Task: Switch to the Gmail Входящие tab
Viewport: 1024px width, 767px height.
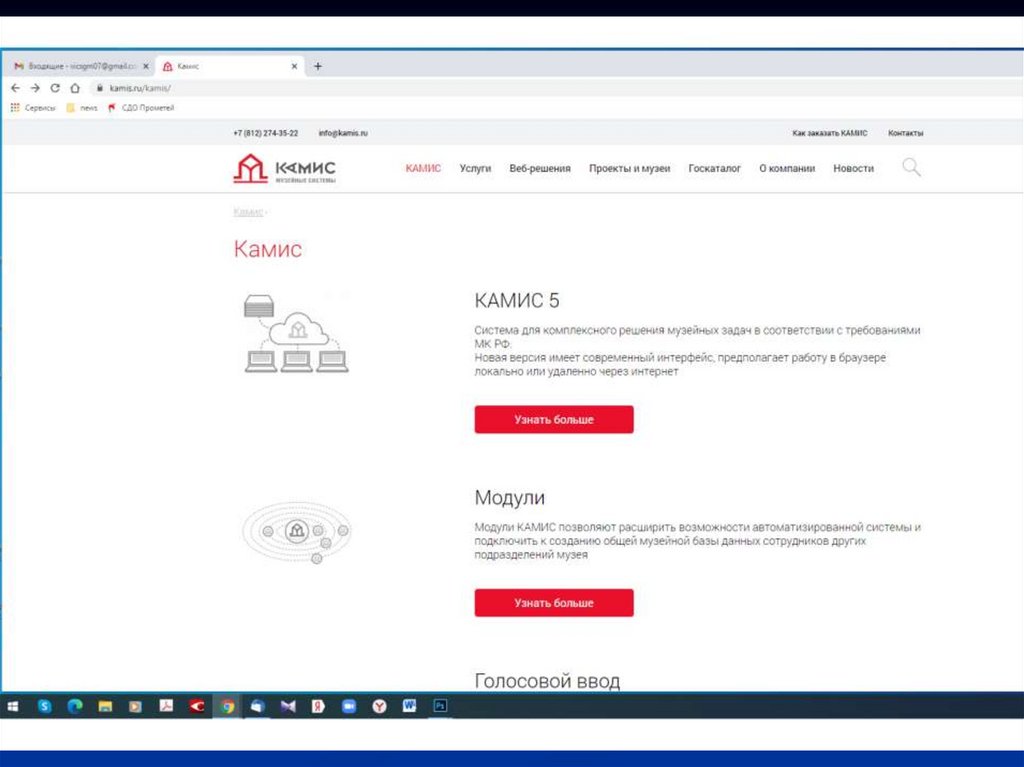Action: click(81, 66)
